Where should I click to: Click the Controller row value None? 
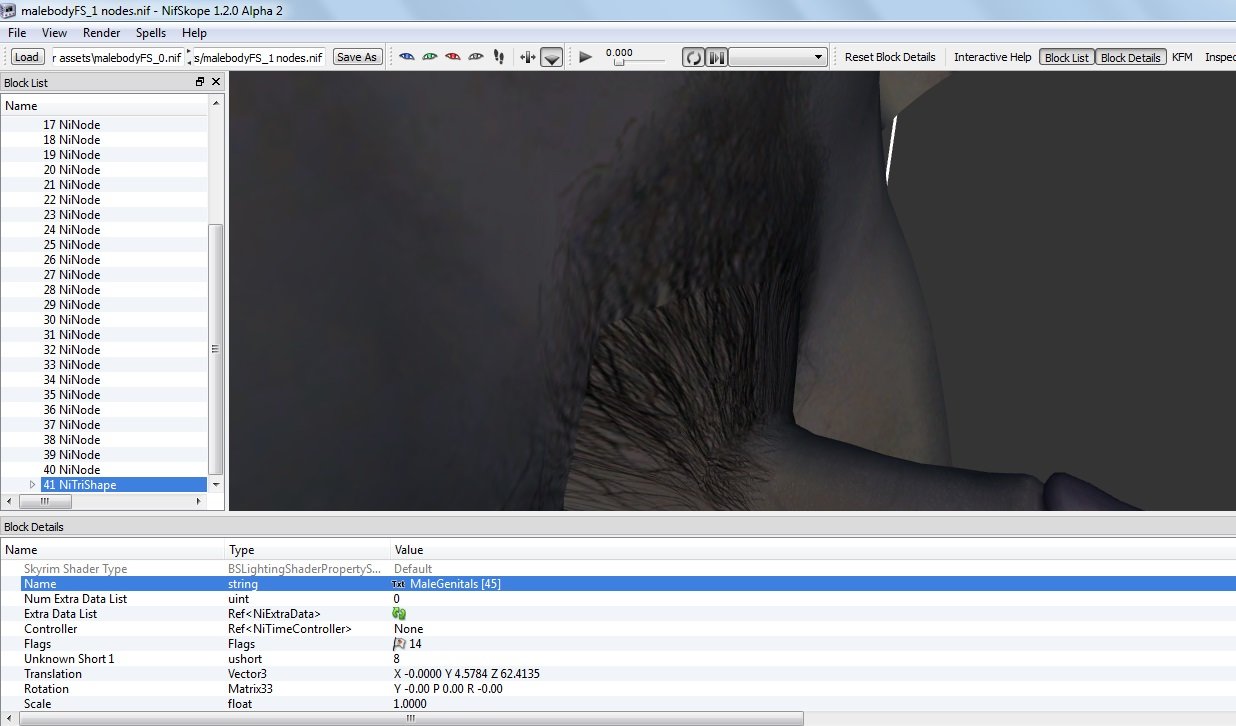408,629
